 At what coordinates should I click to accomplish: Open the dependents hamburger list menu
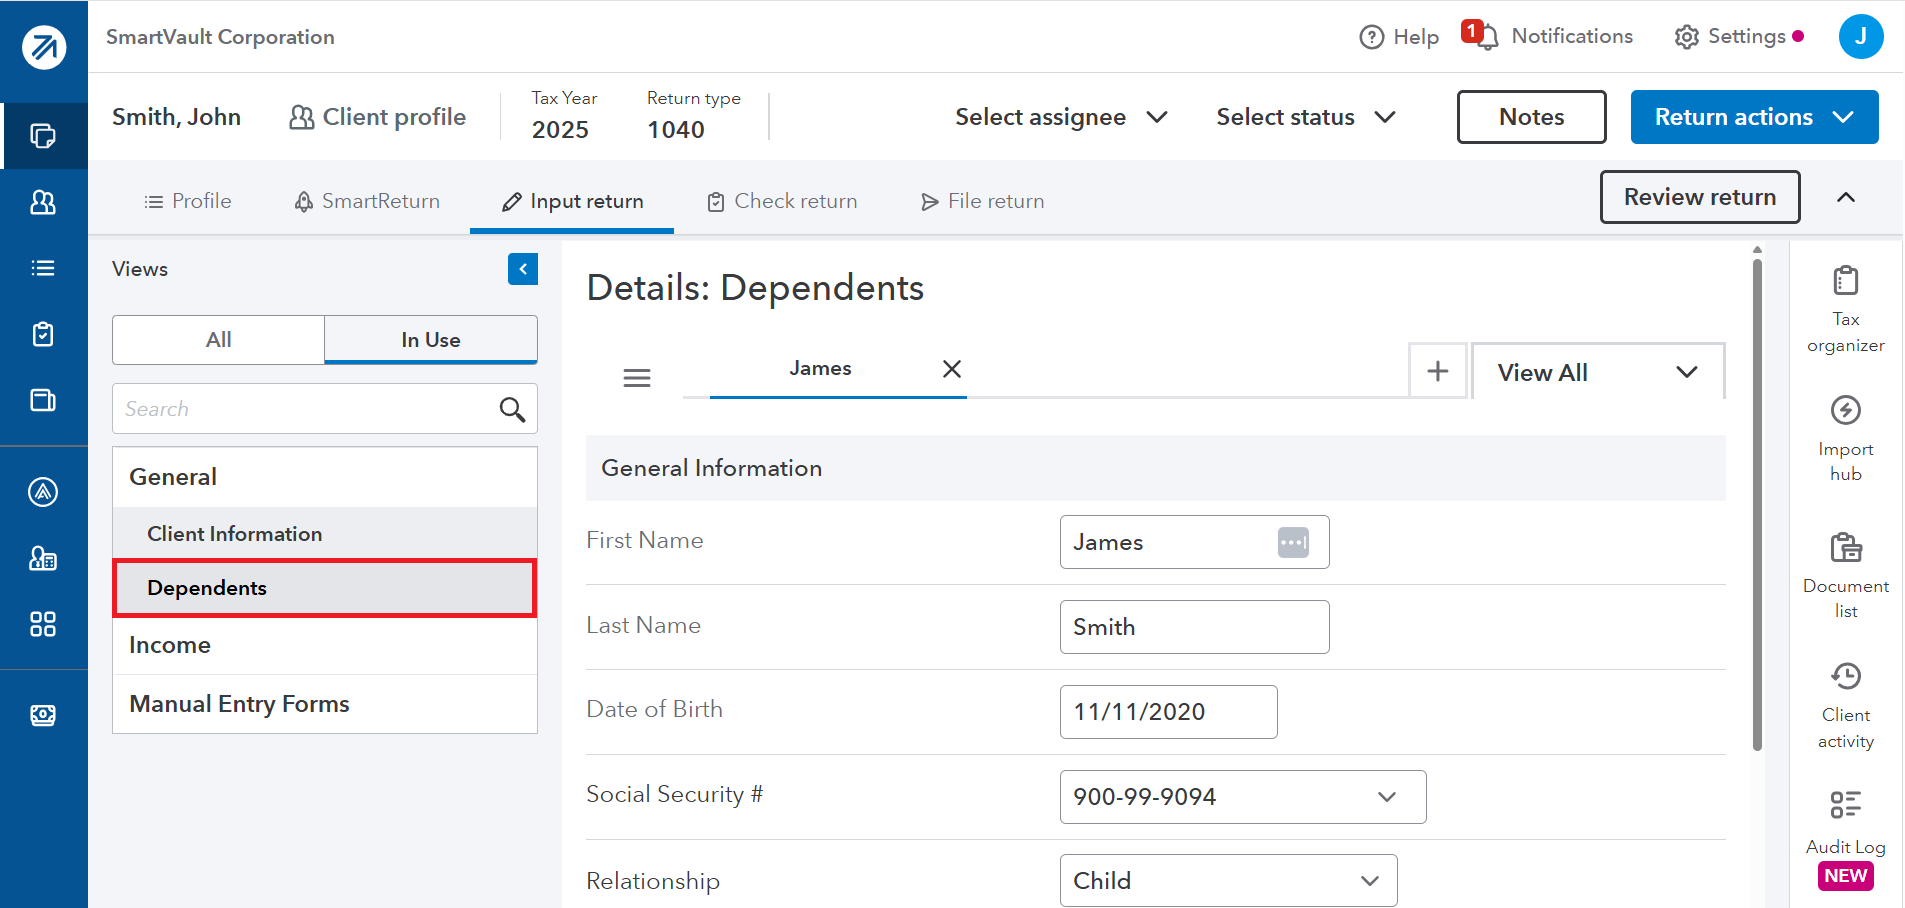click(x=637, y=378)
